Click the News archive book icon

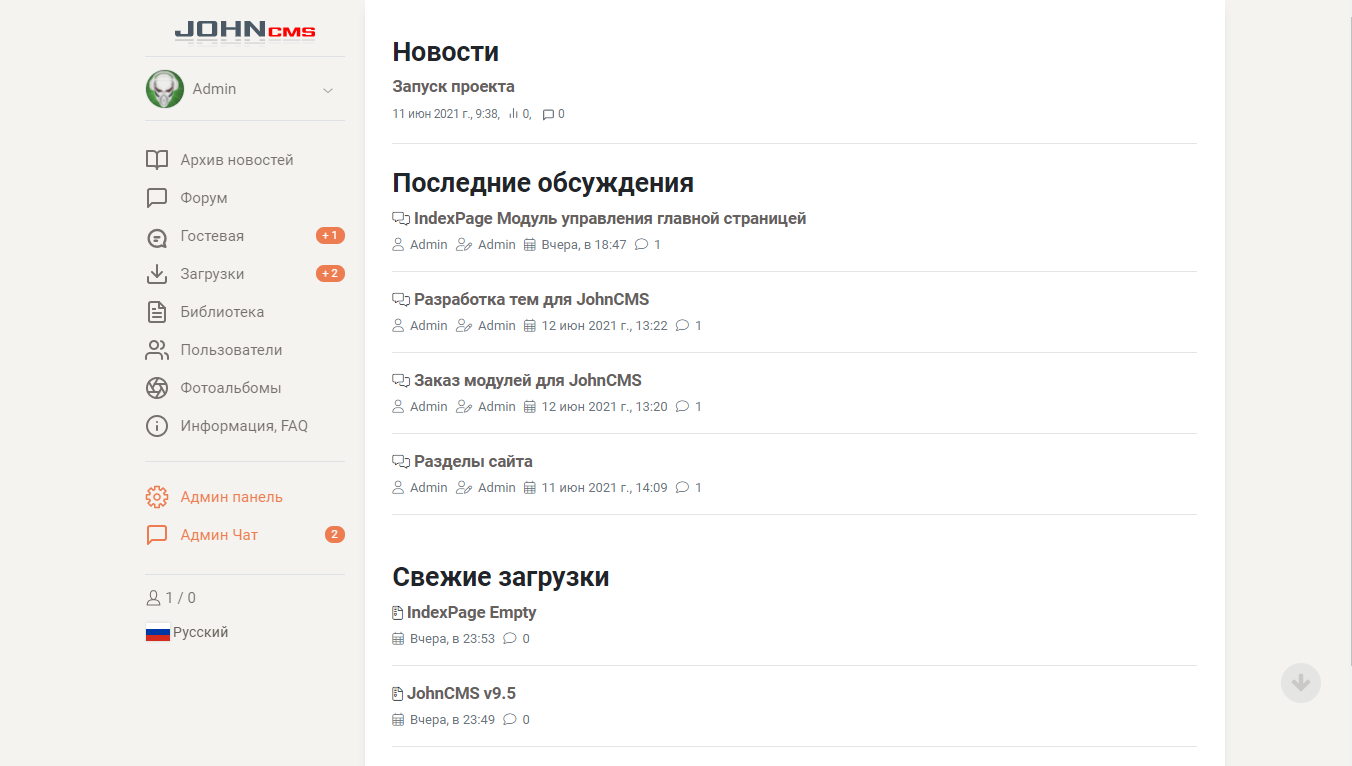(157, 160)
